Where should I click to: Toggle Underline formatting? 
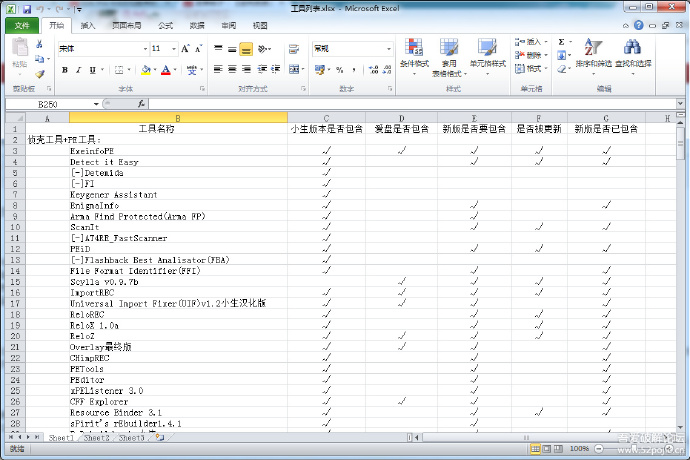pyautogui.click(x=92, y=70)
